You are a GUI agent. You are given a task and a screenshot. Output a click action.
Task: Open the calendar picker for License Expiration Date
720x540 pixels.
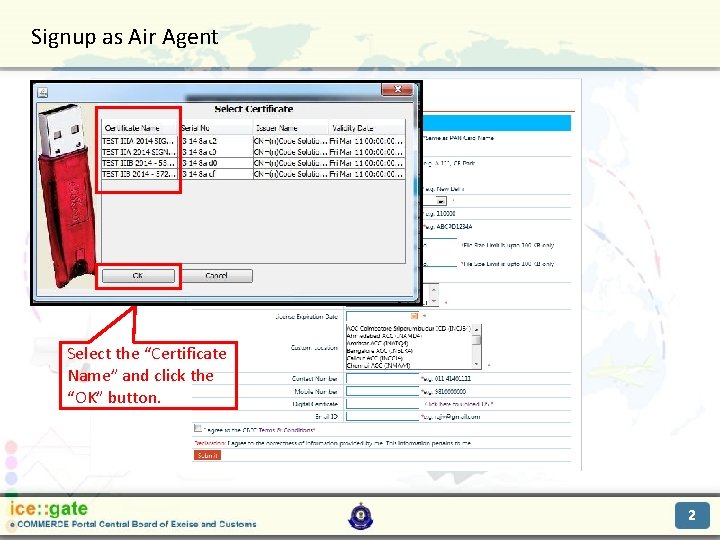tap(414, 316)
